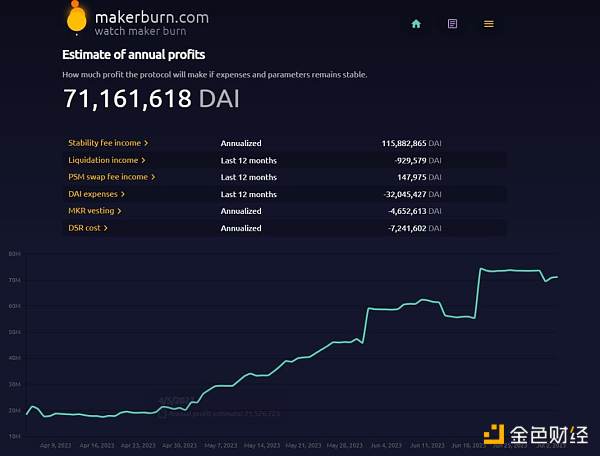This screenshot has height=456, width=600.
Task: Click the May 7, 2023 date on the chart axis
Action: [221, 445]
